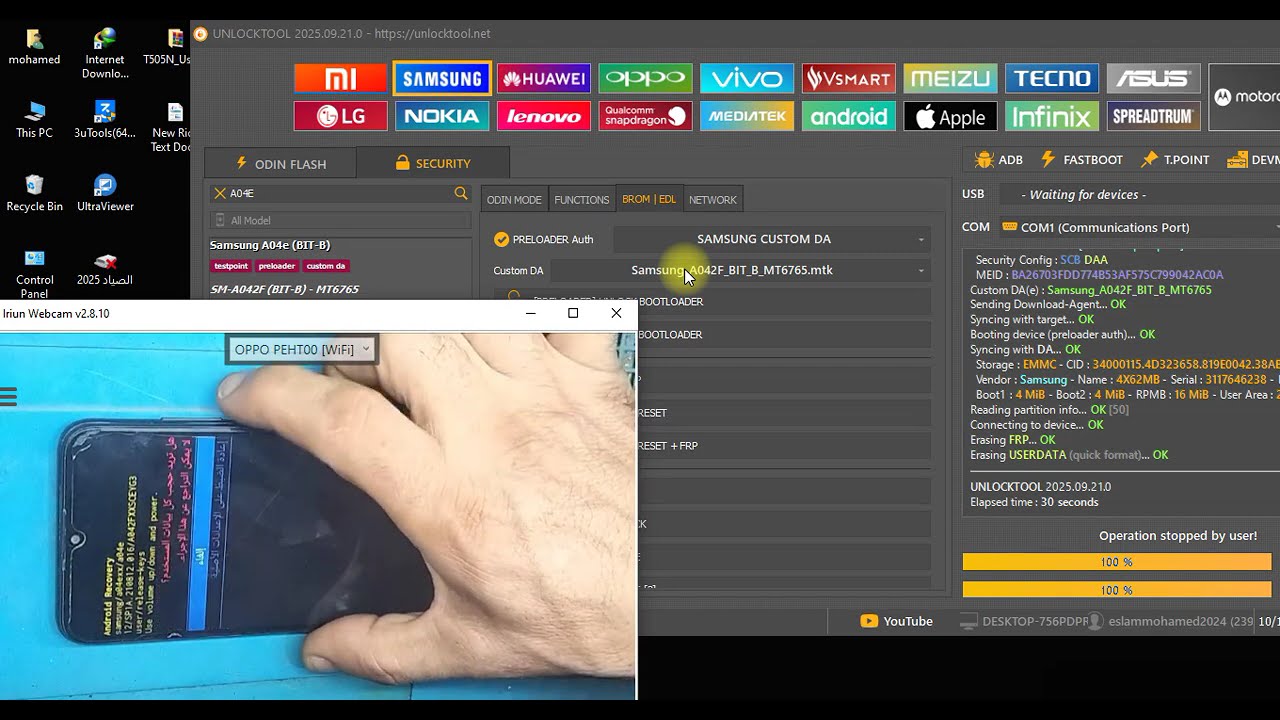Select the Tecno brand logo
This screenshot has width=1280, height=720.
(x=1052, y=78)
